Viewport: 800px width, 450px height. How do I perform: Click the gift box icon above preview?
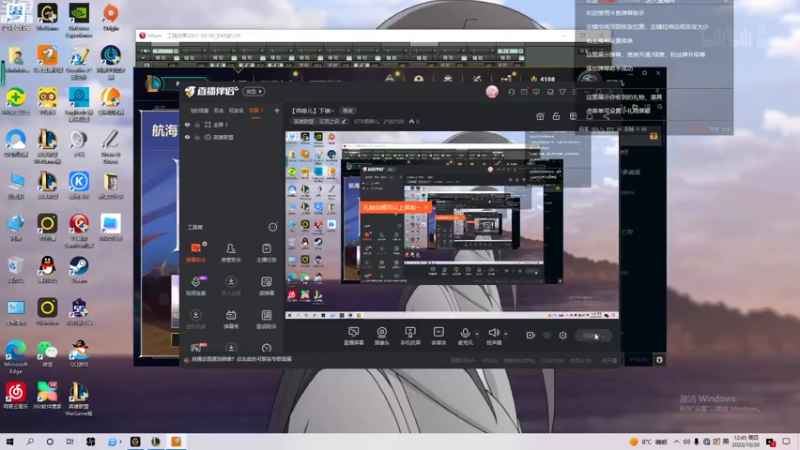click(x=540, y=116)
